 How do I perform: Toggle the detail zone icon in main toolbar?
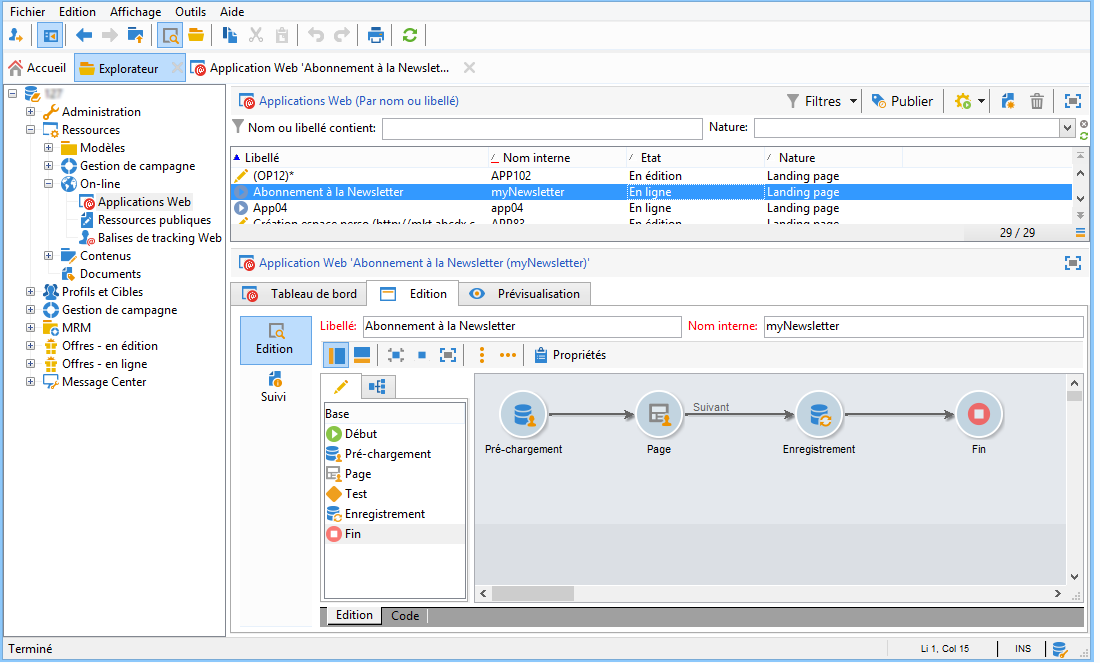pos(170,35)
